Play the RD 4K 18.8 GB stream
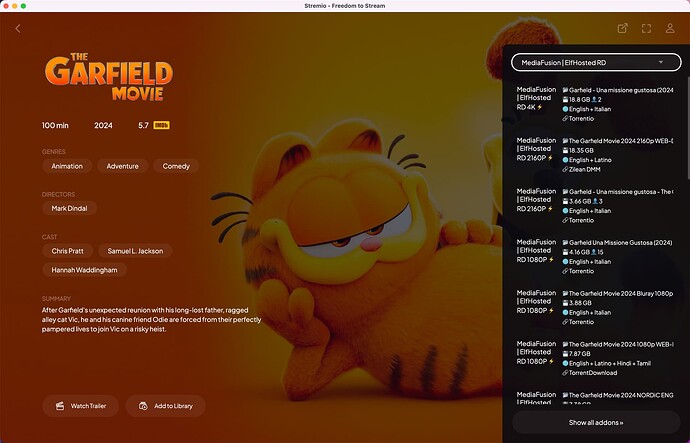690x443 pixels. (x=595, y=104)
